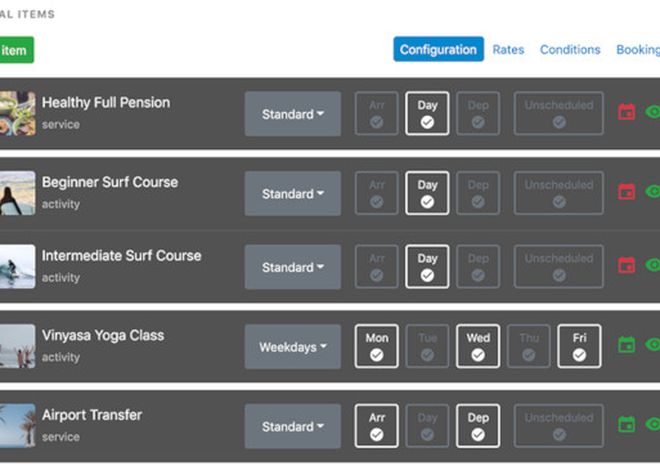Click green calendar icon for Vinyasa Yoga Class
660x470 pixels.
[x=627, y=345]
